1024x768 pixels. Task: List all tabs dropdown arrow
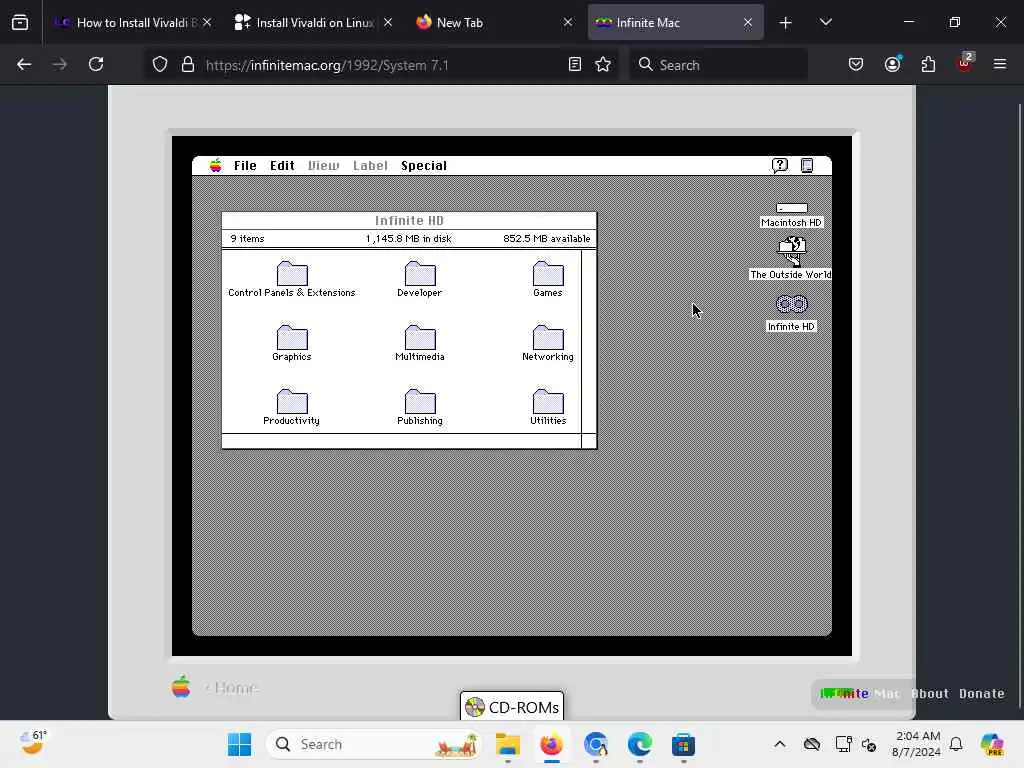pos(825,23)
